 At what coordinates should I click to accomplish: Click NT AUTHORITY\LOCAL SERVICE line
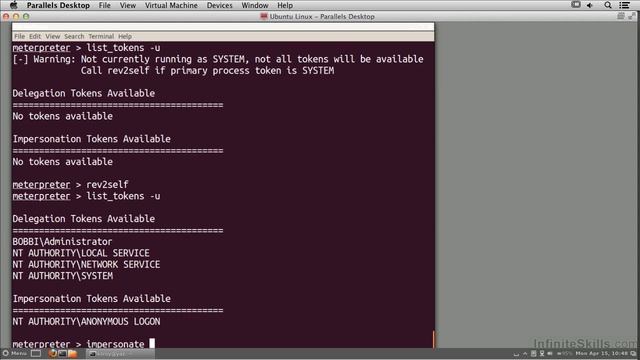pos(81,253)
